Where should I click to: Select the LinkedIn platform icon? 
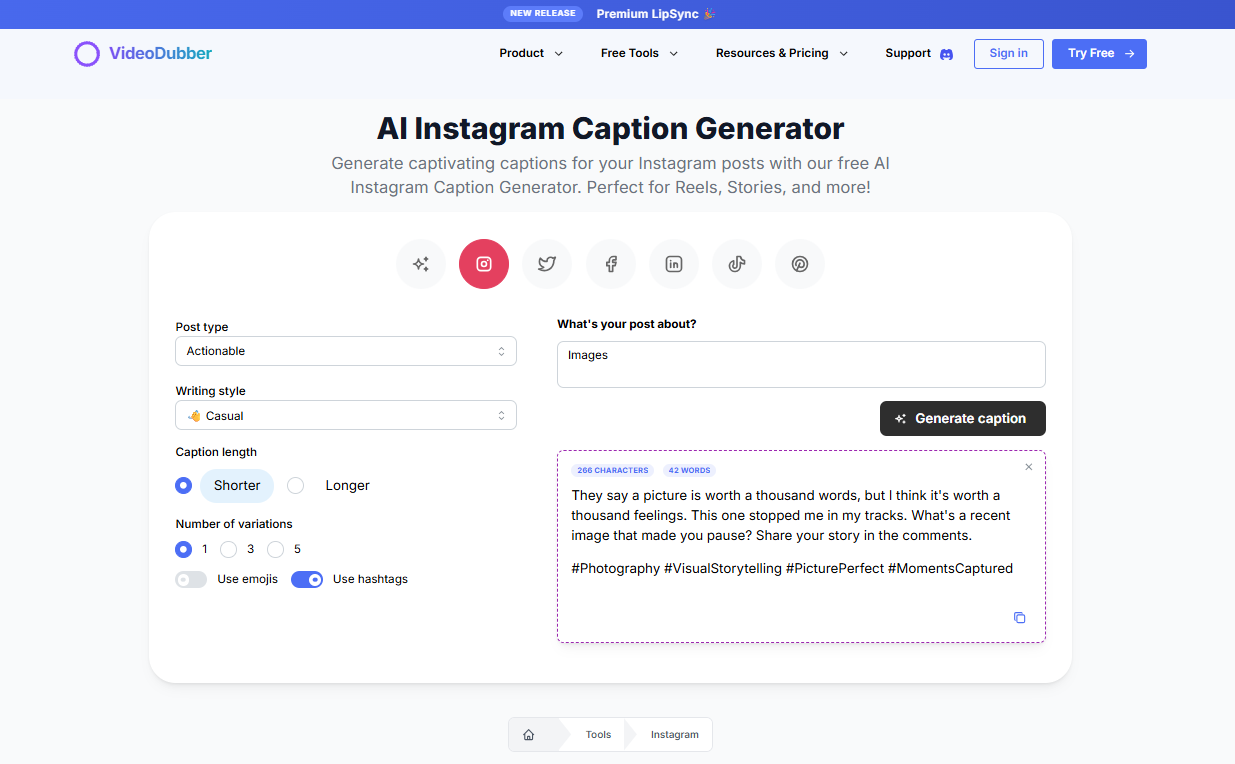(674, 264)
